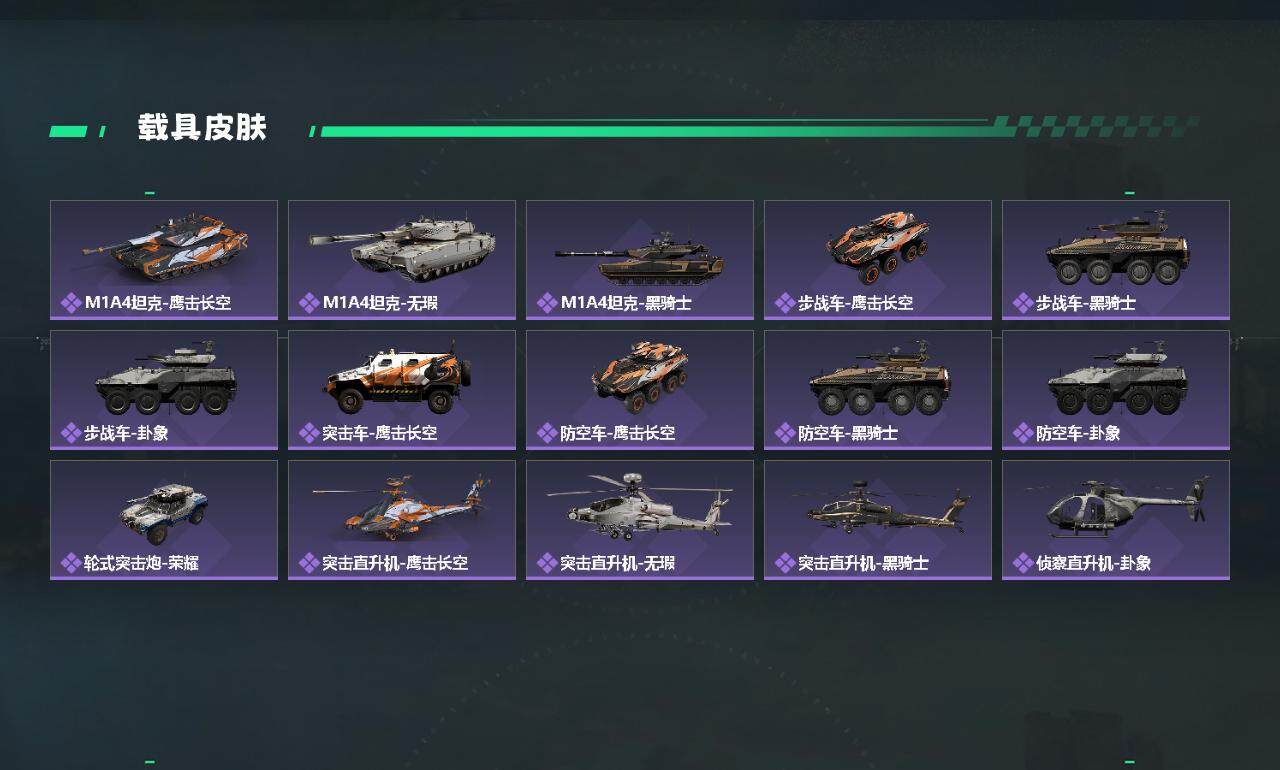Viewport: 1280px width, 770px height.
Task: Click the purple rarity icon beside 突击车-鹰击长空
Action: pos(309,433)
